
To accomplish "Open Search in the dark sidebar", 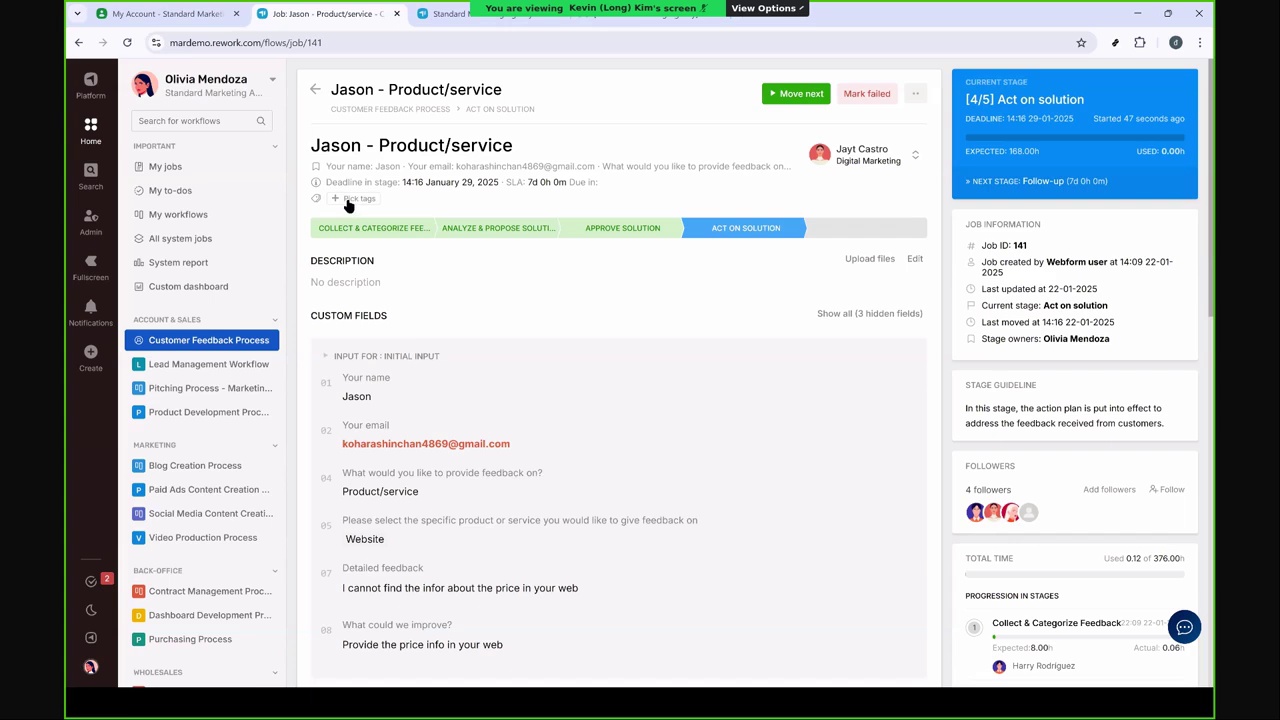I will 90,176.
